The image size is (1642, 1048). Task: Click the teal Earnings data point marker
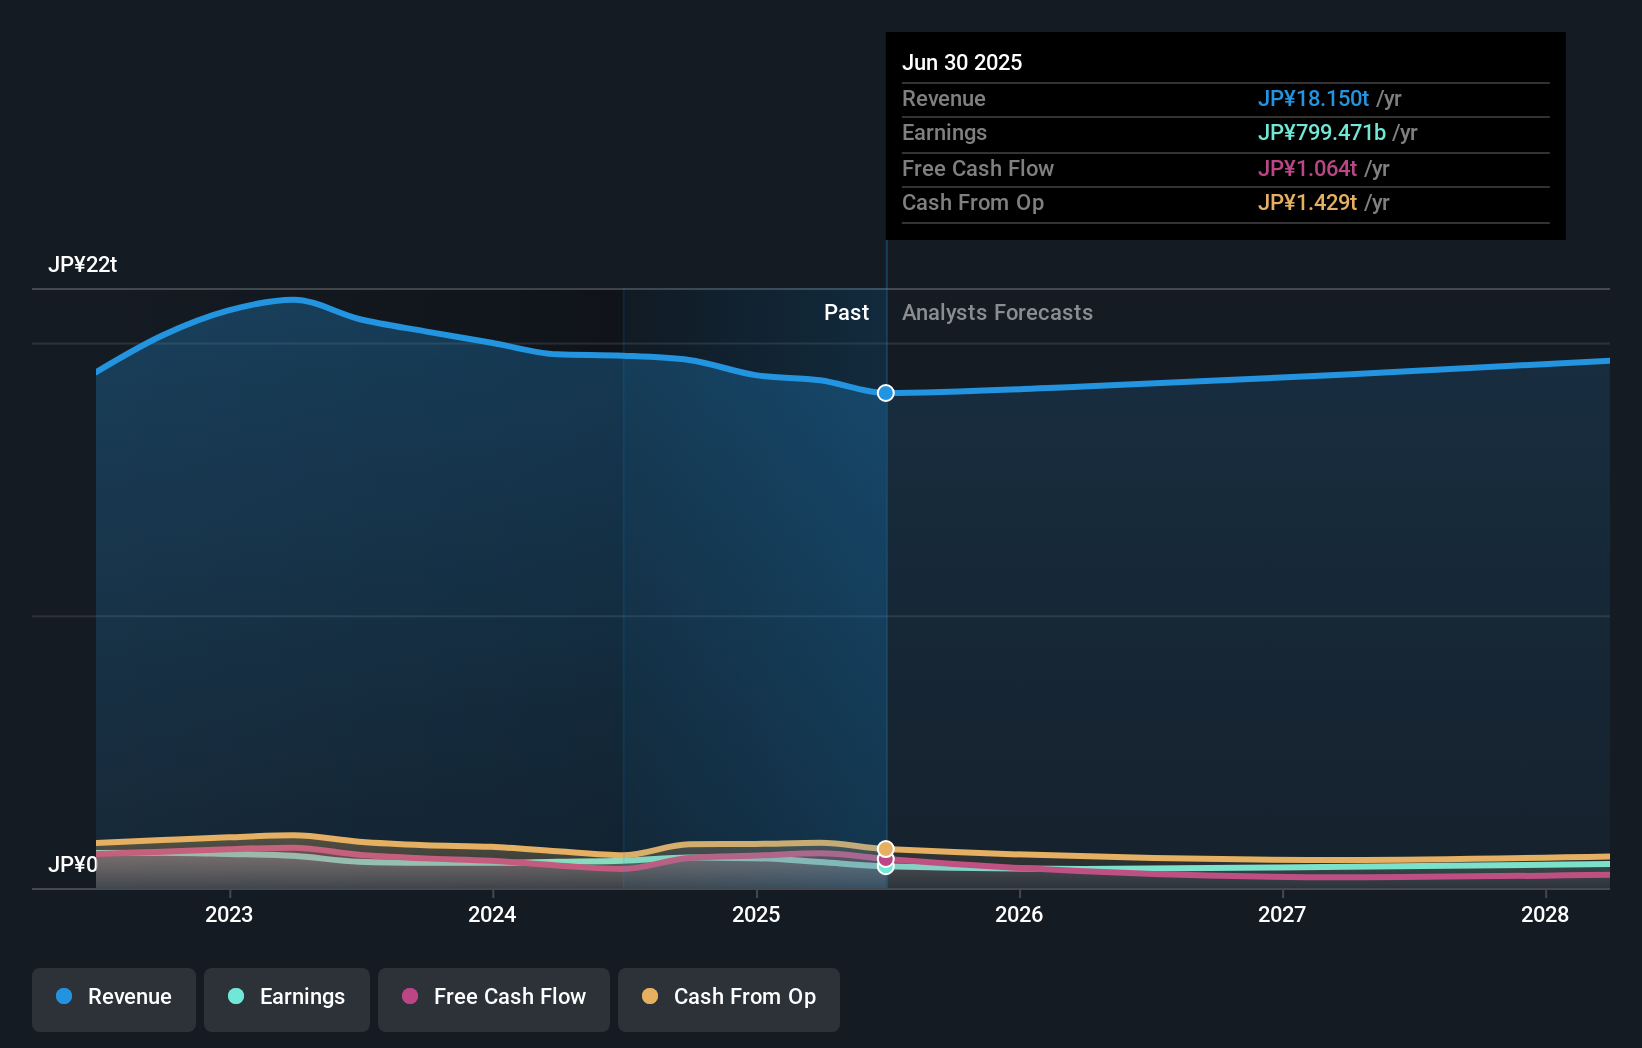click(886, 868)
